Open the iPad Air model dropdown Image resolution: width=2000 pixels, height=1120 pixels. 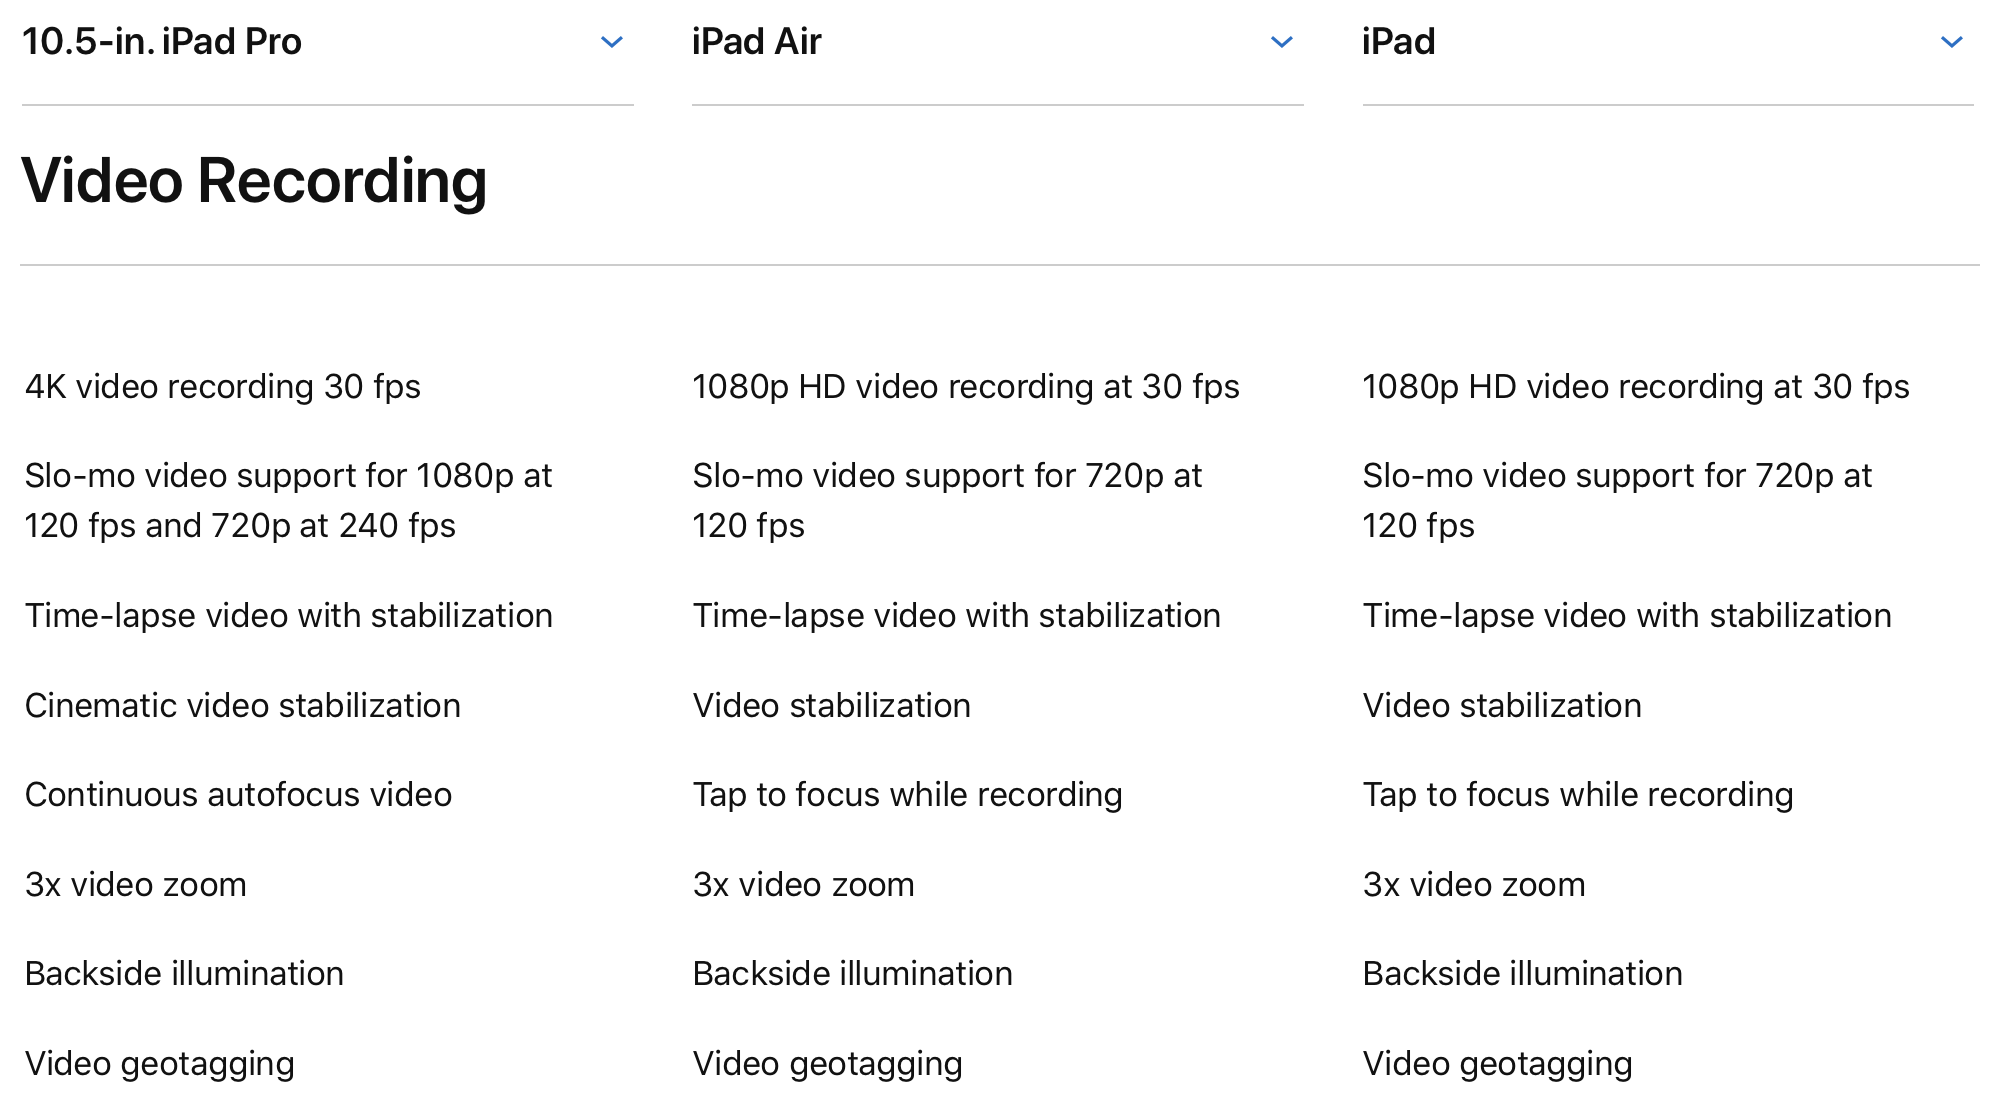[x=997, y=42]
